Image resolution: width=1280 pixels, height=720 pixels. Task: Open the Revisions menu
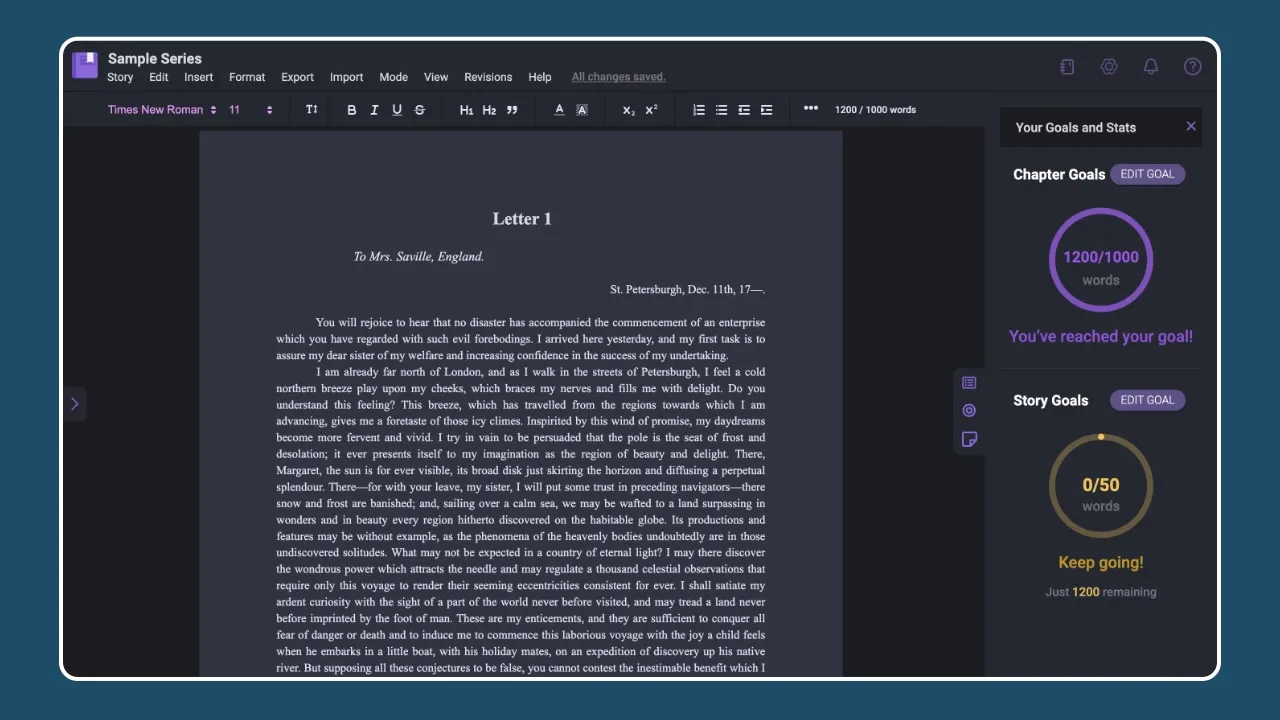pos(488,77)
